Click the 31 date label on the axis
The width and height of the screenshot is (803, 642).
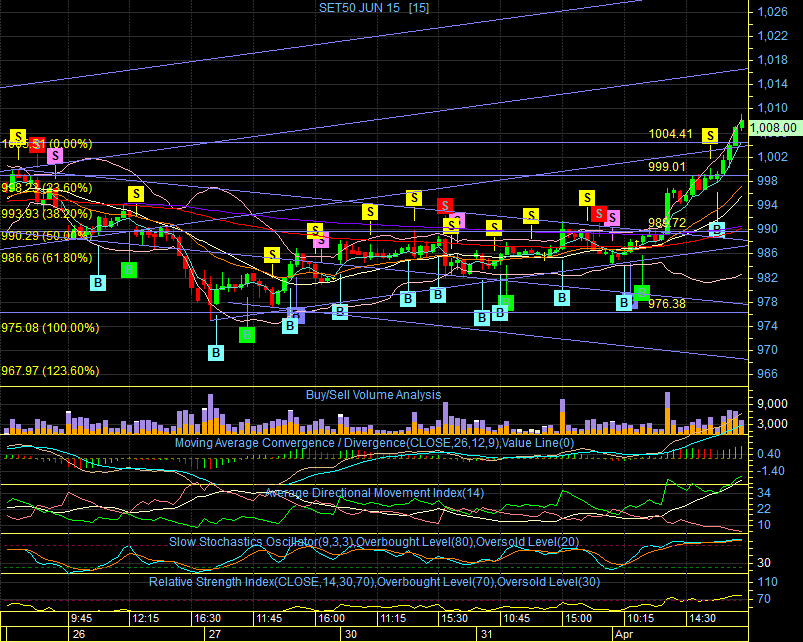pos(487,634)
